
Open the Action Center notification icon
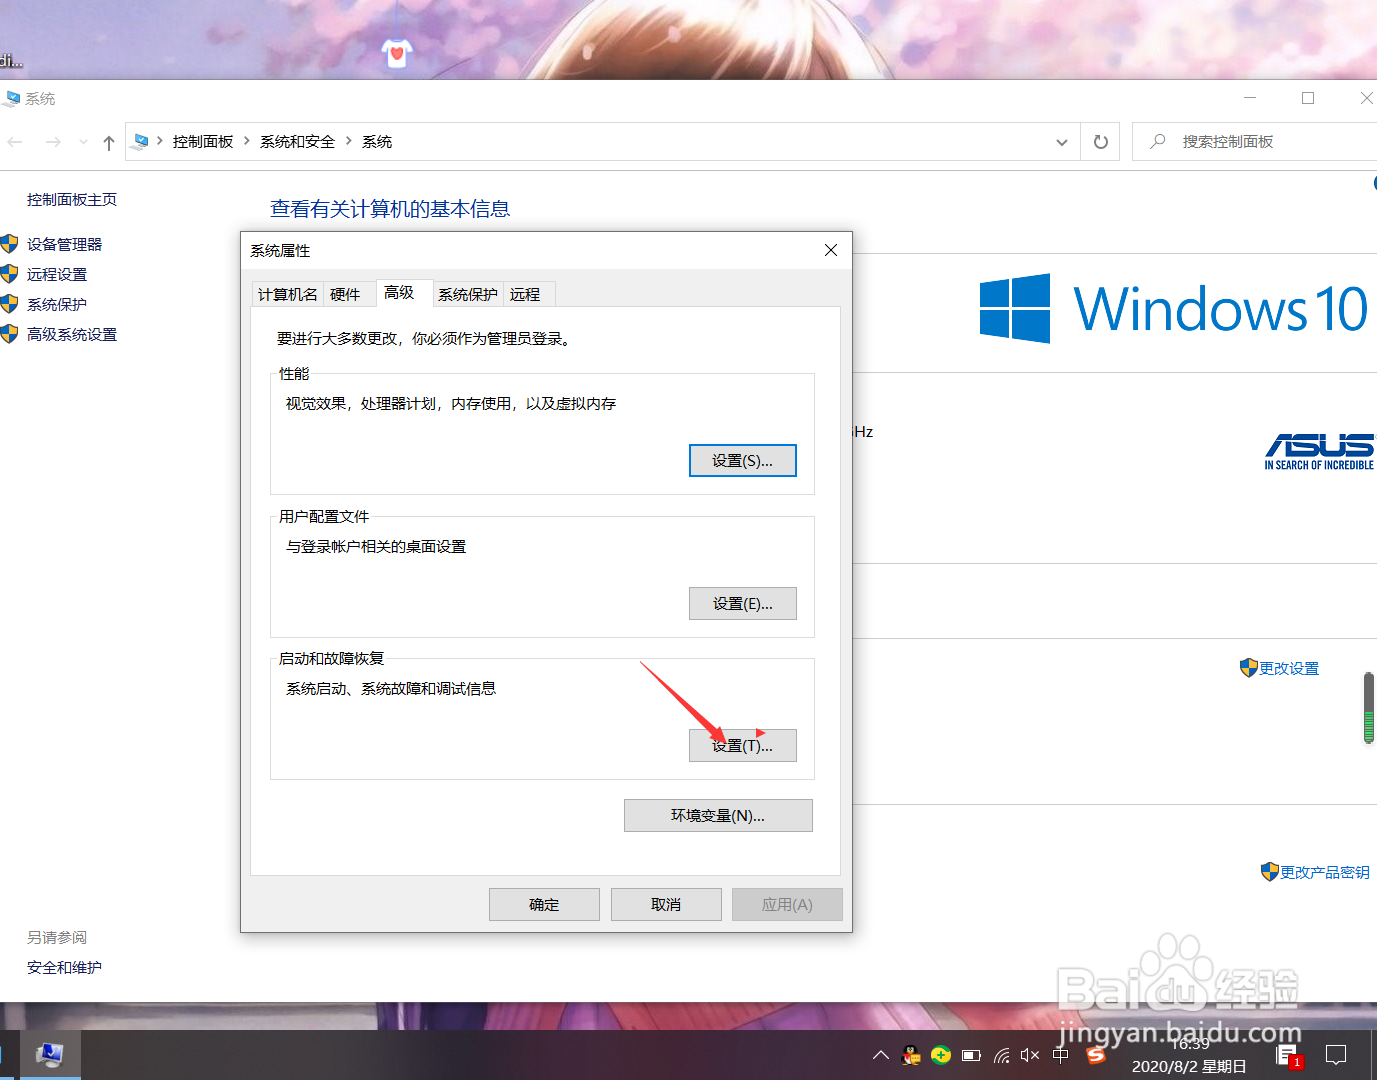(x=1337, y=1055)
